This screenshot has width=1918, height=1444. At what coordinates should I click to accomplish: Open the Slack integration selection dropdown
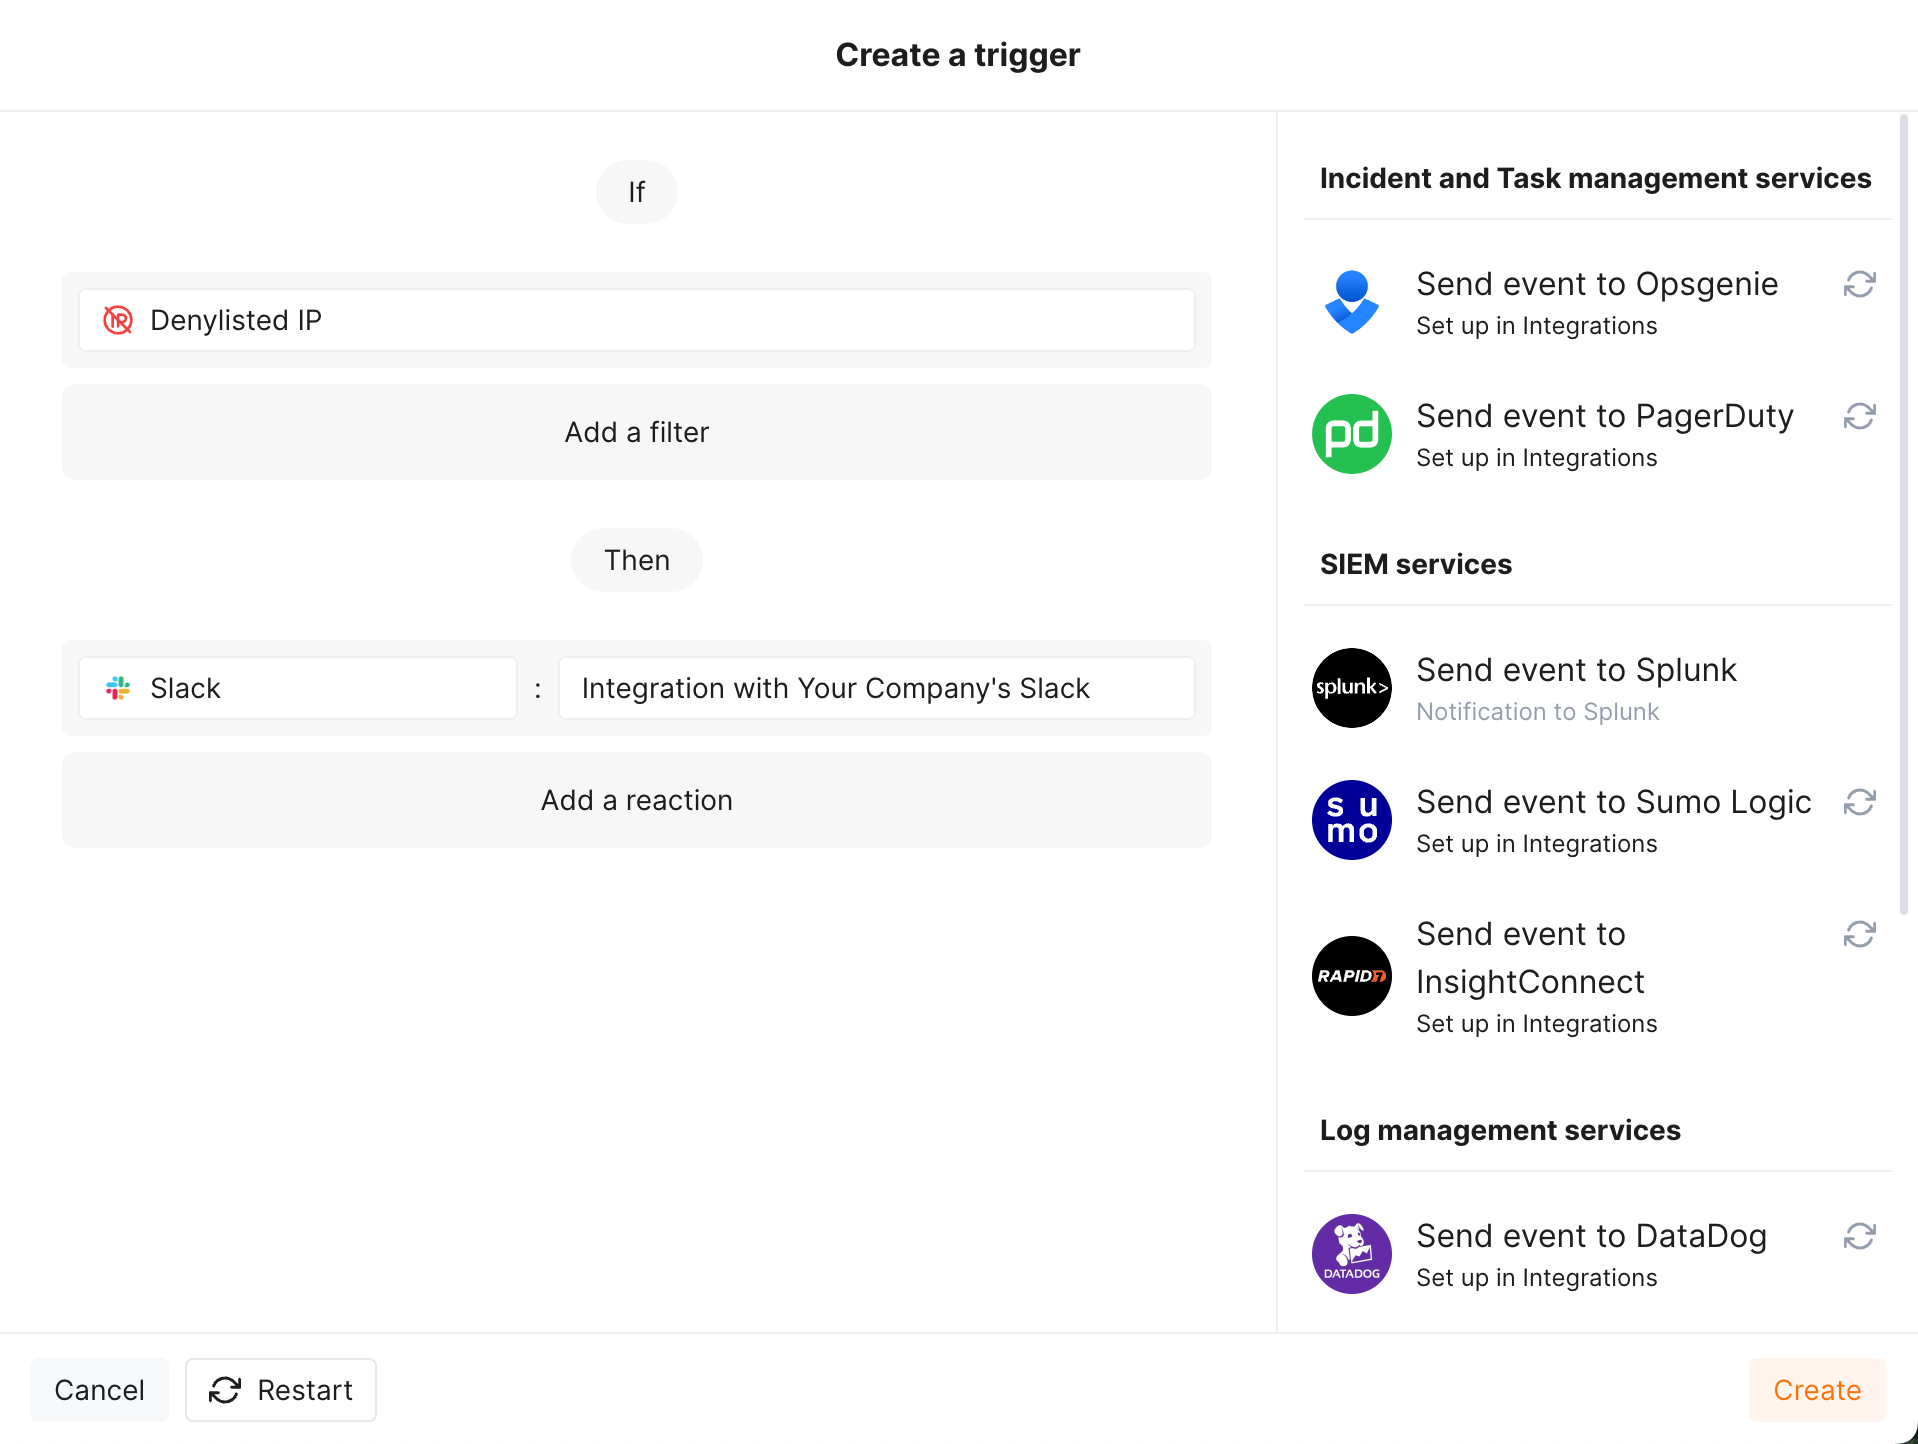(x=876, y=688)
